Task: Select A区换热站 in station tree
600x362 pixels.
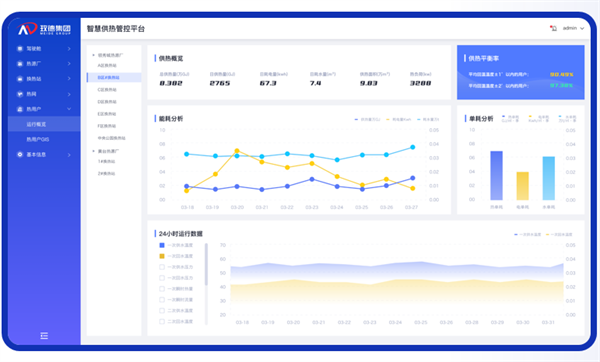Action: (x=107, y=65)
